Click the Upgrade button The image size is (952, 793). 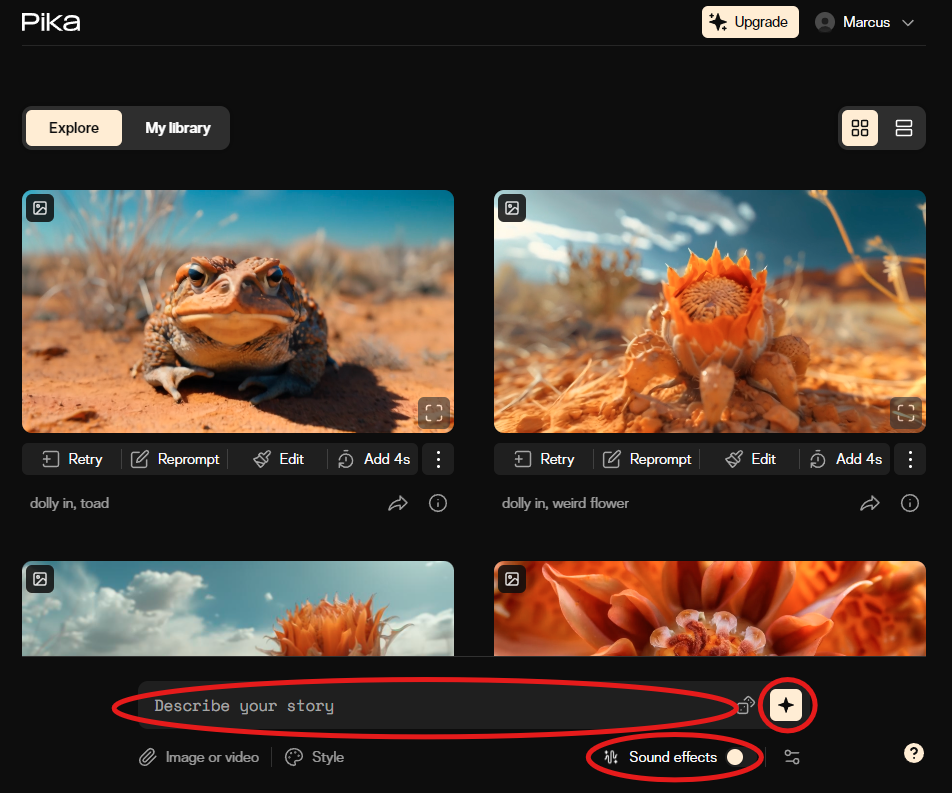click(750, 22)
